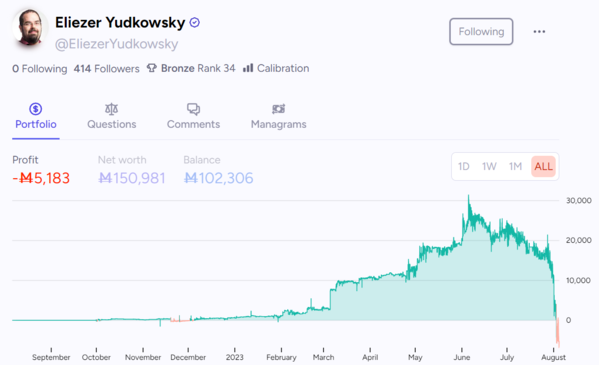Click the profile avatar picture
This screenshot has height=365, width=599.
point(29,28)
